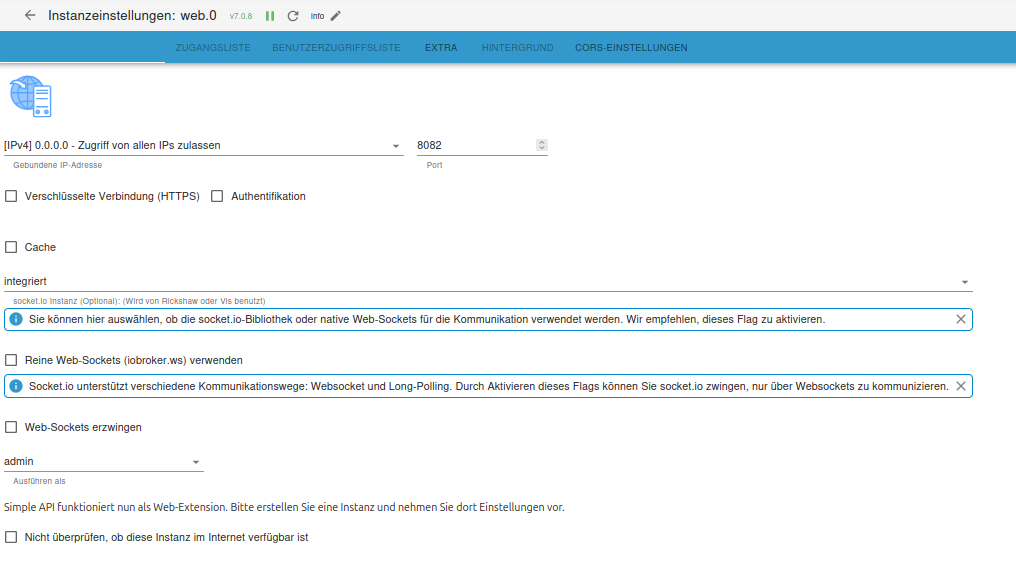Viewport: 1016px width, 567px height.
Task: Dismiss the Long-Polling info message
Action: coord(961,386)
